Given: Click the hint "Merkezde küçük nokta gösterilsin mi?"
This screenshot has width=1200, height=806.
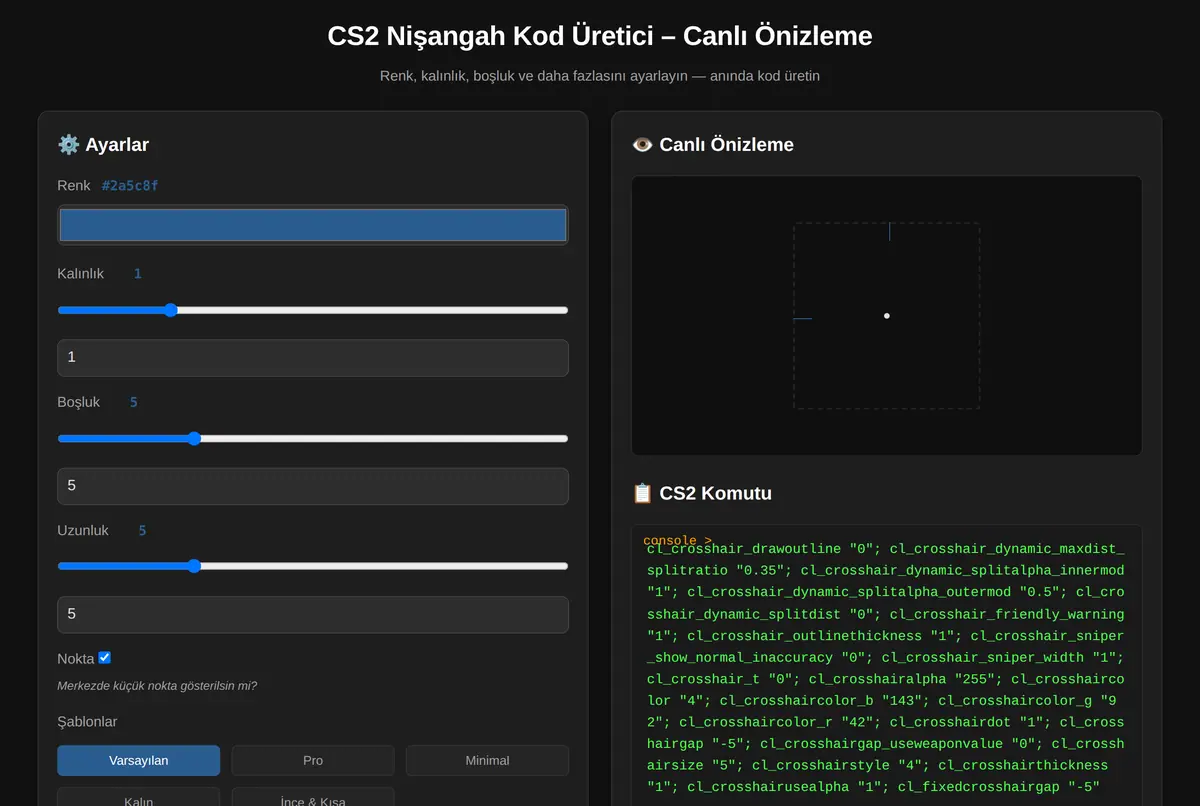Looking at the screenshot, I should (x=157, y=686).
